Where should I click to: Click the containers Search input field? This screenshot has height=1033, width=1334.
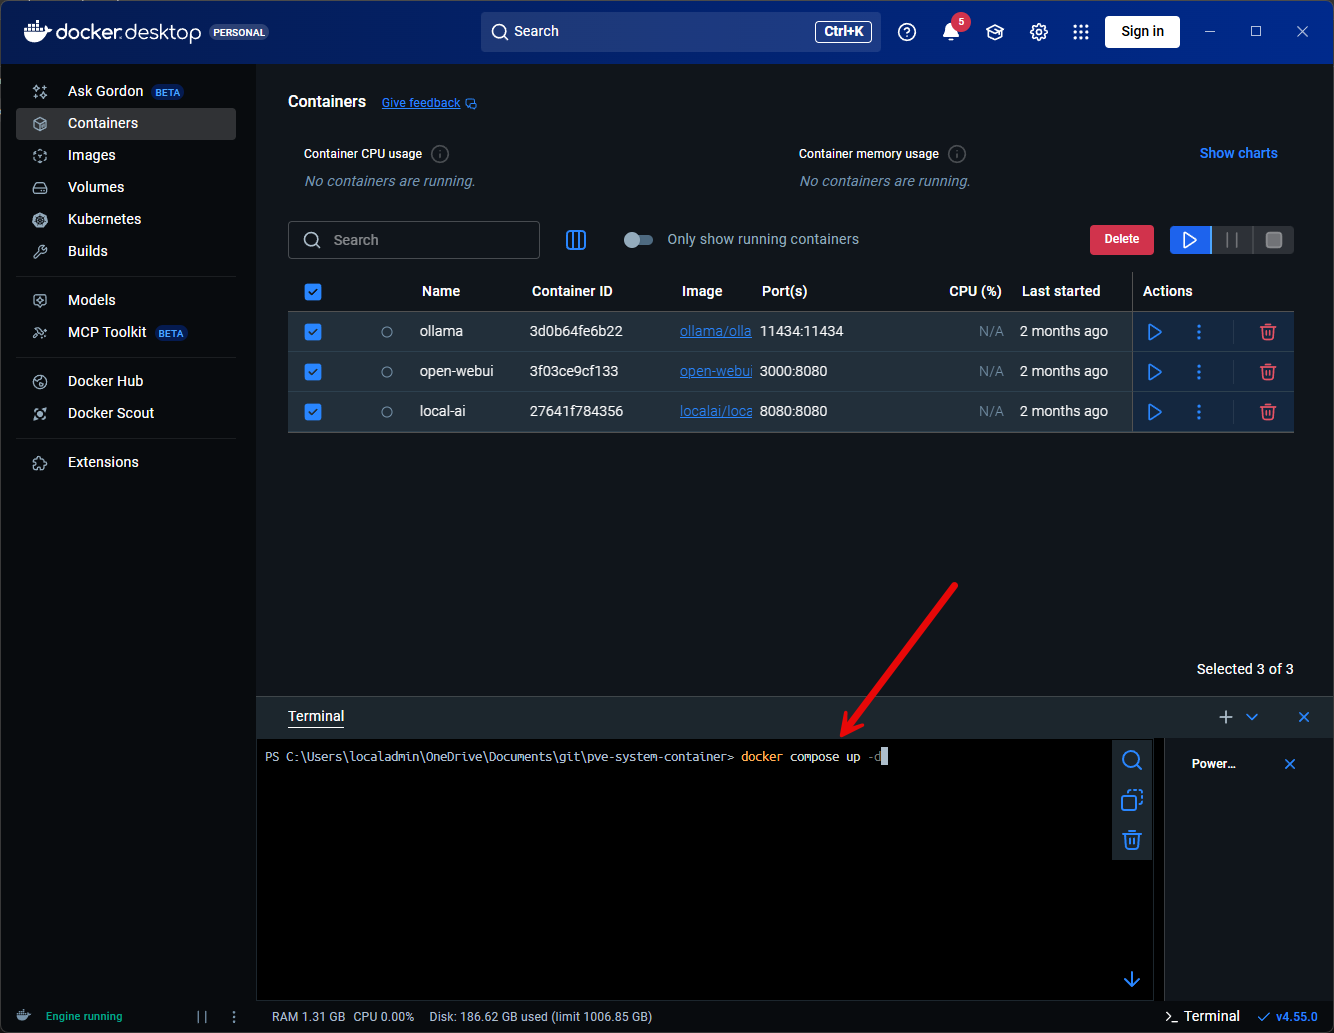coord(414,240)
